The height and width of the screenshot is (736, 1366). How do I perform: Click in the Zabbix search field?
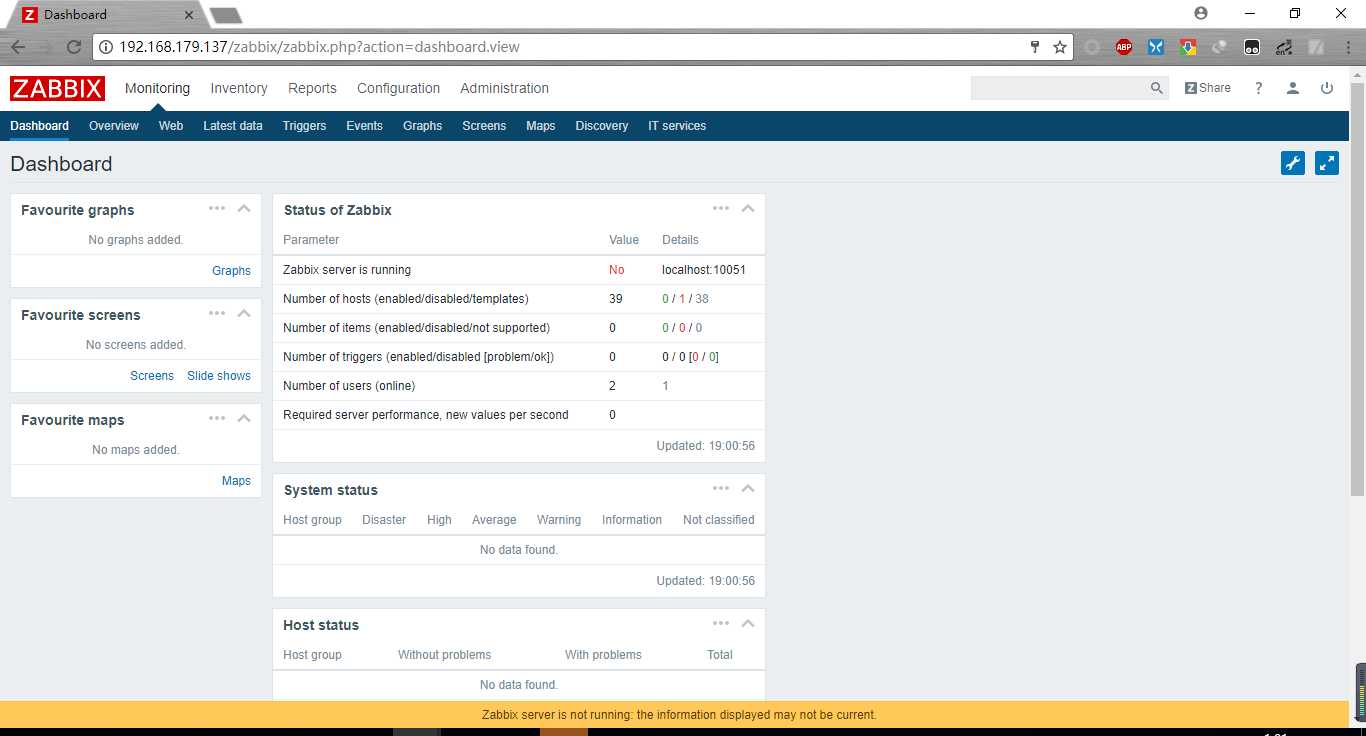(1059, 88)
